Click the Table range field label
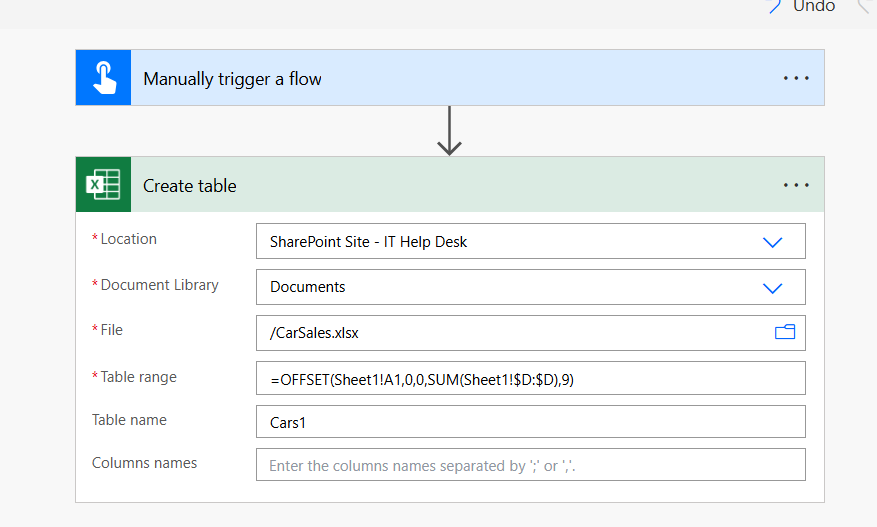 (x=138, y=377)
